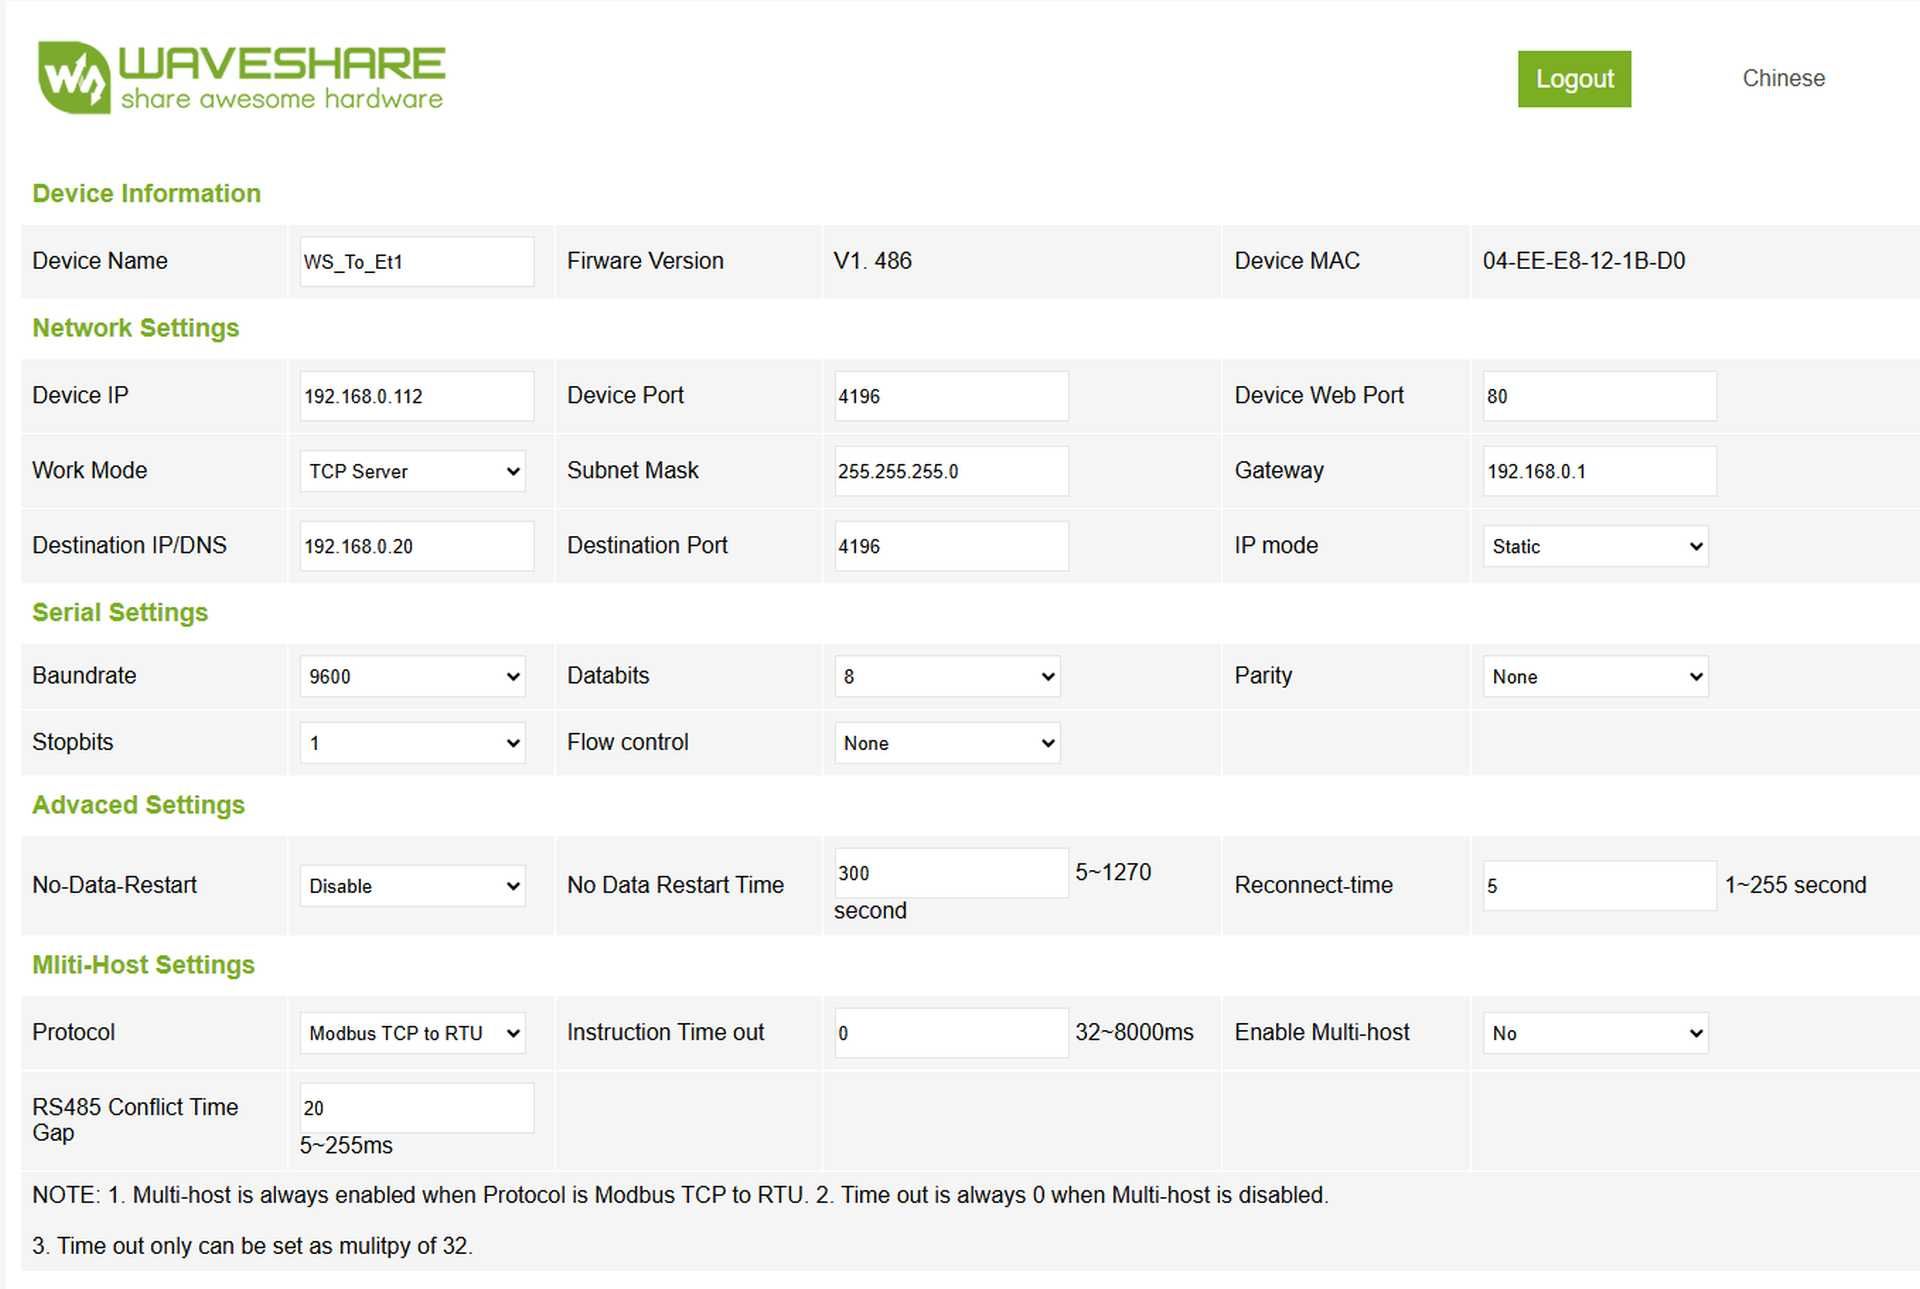The height and width of the screenshot is (1289, 1920).
Task: Click the Device MAC label
Action: [x=1297, y=261]
